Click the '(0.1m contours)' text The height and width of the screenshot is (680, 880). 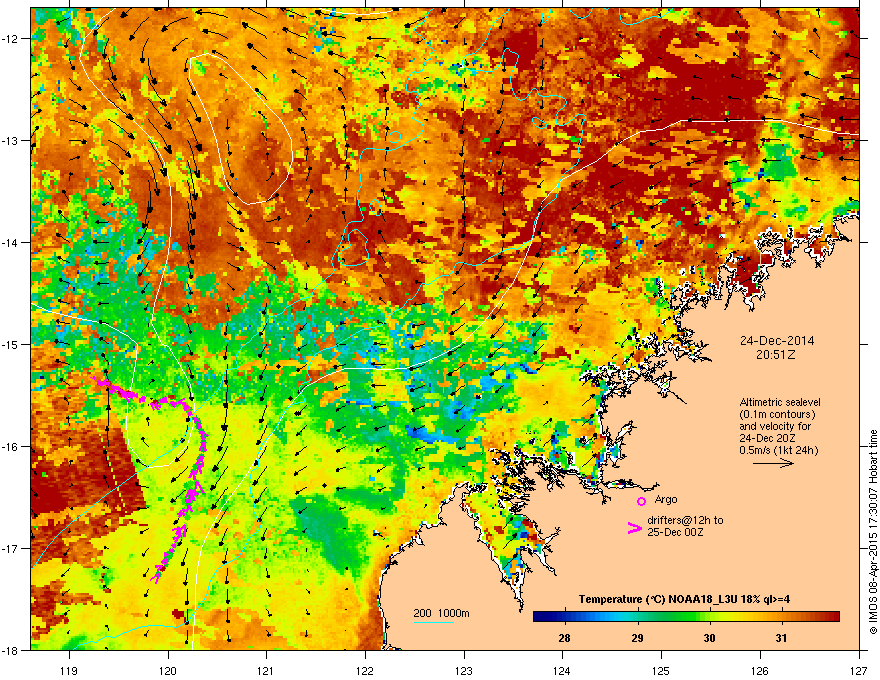coord(777,414)
